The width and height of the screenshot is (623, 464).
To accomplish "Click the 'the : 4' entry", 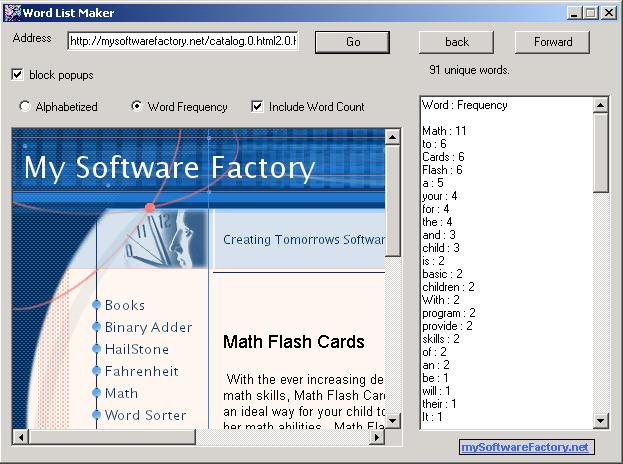I will coord(437,222).
